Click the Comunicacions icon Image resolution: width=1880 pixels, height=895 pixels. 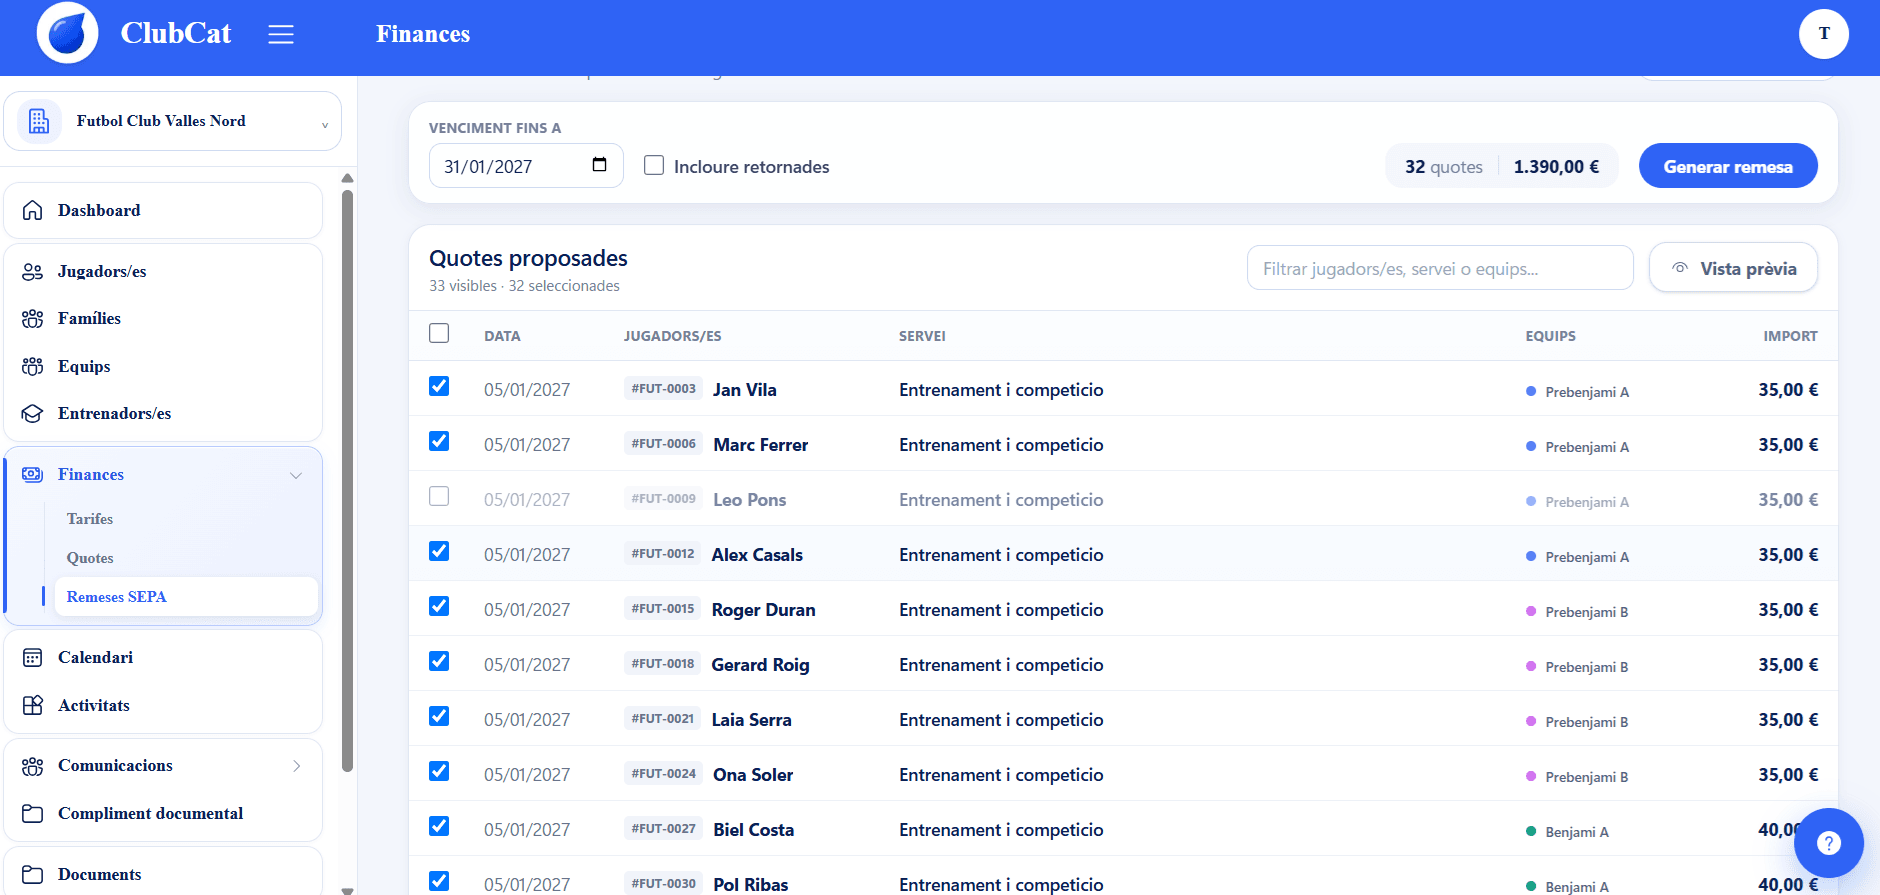(33, 766)
